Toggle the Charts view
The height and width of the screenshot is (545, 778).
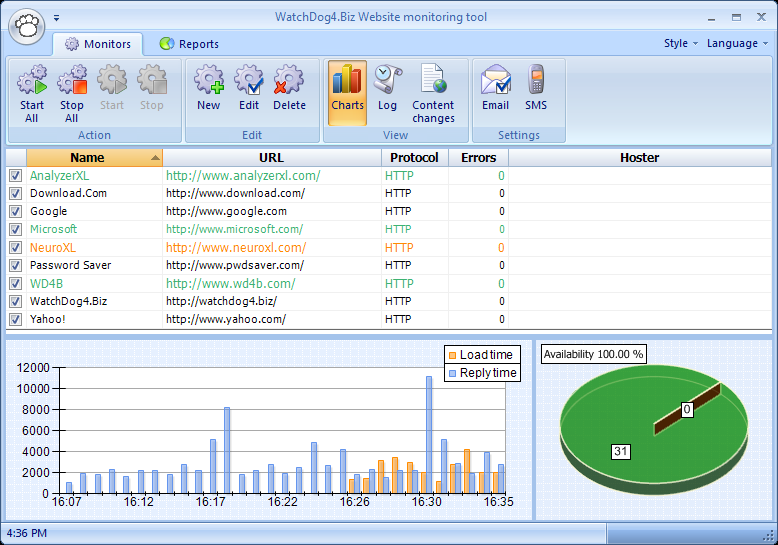pyautogui.click(x=347, y=92)
